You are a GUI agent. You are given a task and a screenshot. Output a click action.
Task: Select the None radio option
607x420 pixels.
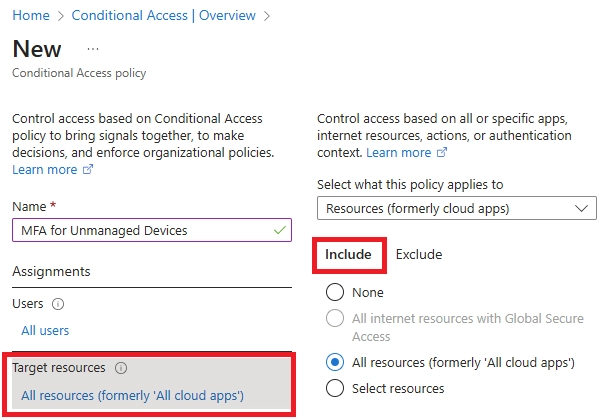pyautogui.click(x=336, y=293)
